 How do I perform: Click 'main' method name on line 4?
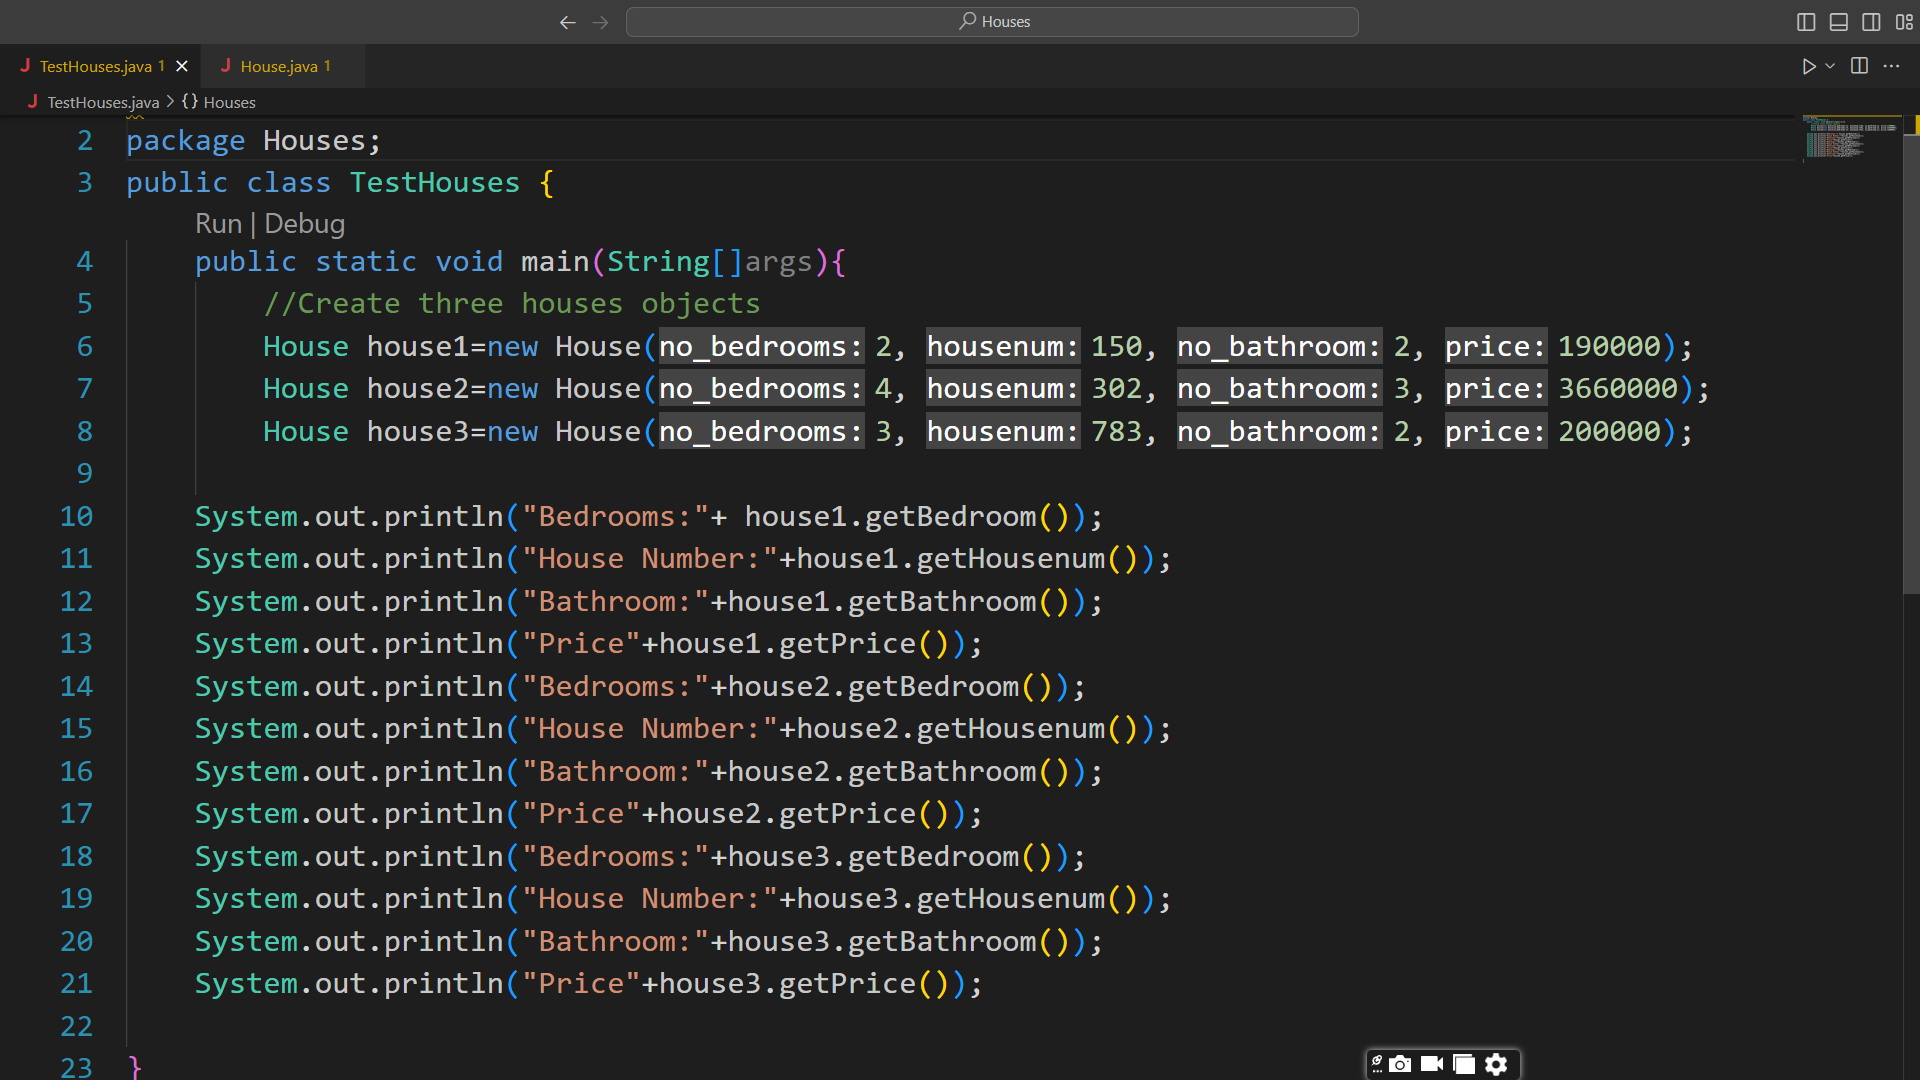pos(555,262)
